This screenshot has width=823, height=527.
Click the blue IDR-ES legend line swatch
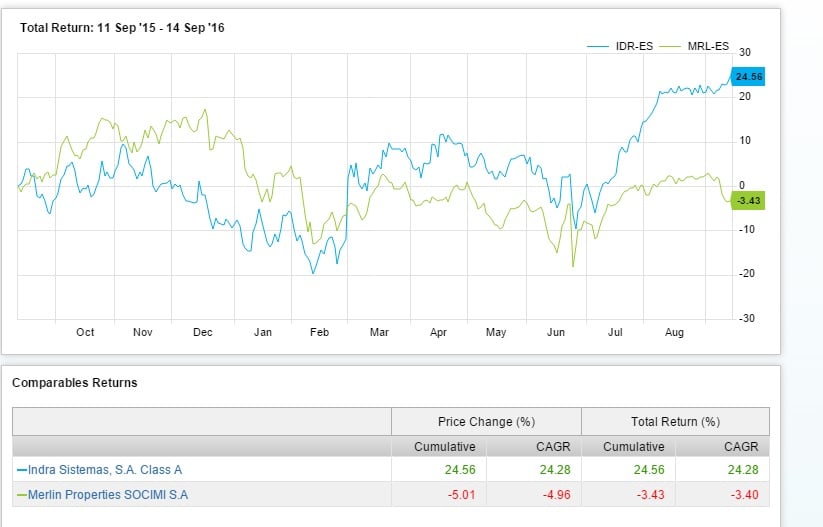click(599, 46)
